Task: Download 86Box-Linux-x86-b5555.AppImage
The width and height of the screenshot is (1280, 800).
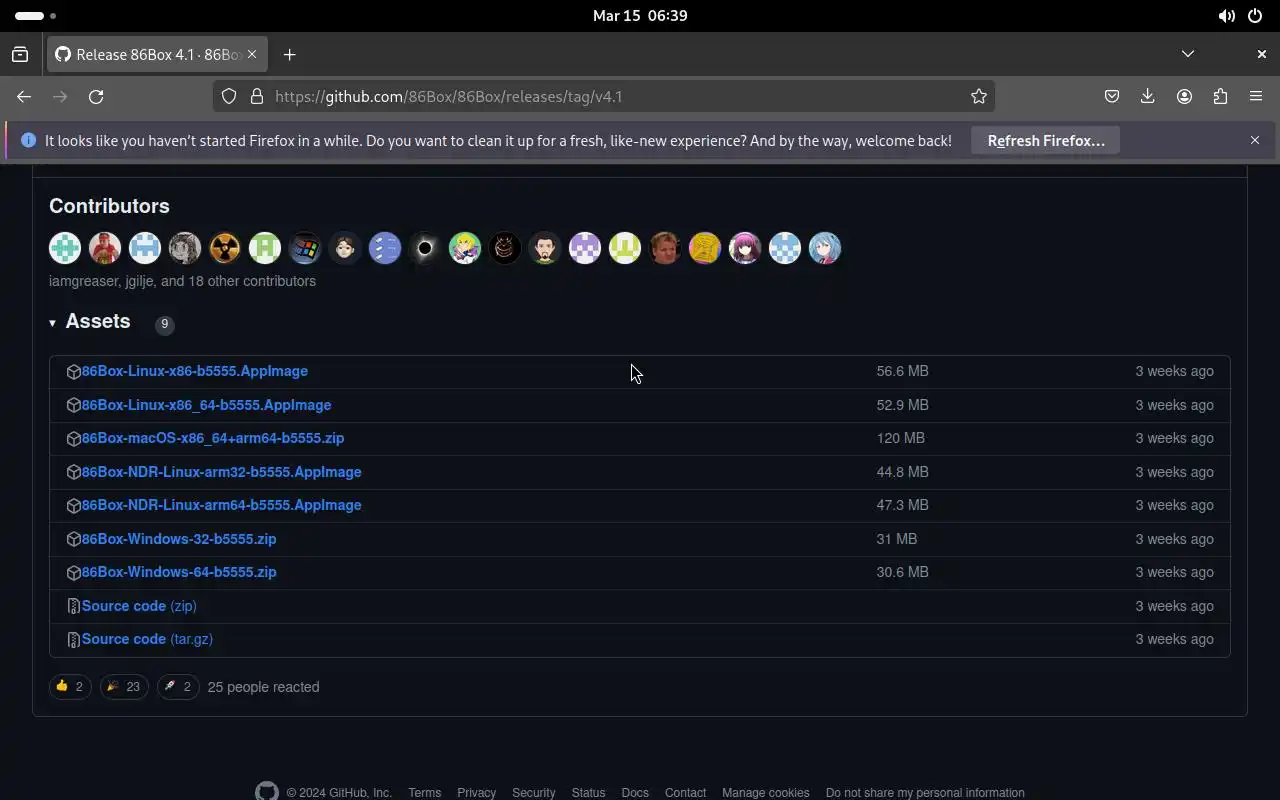Action: tap(194, 371)
